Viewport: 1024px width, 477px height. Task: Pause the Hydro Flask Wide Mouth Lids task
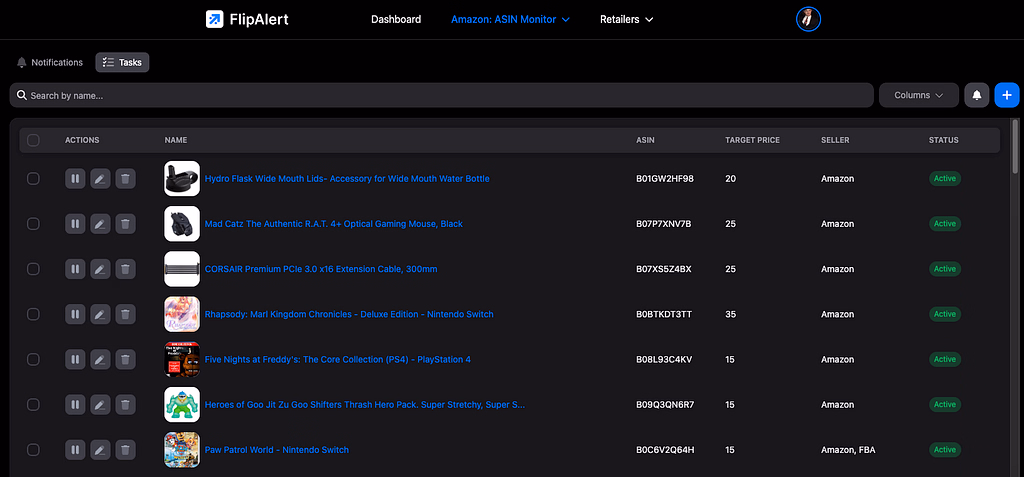(x=75, y=178)
